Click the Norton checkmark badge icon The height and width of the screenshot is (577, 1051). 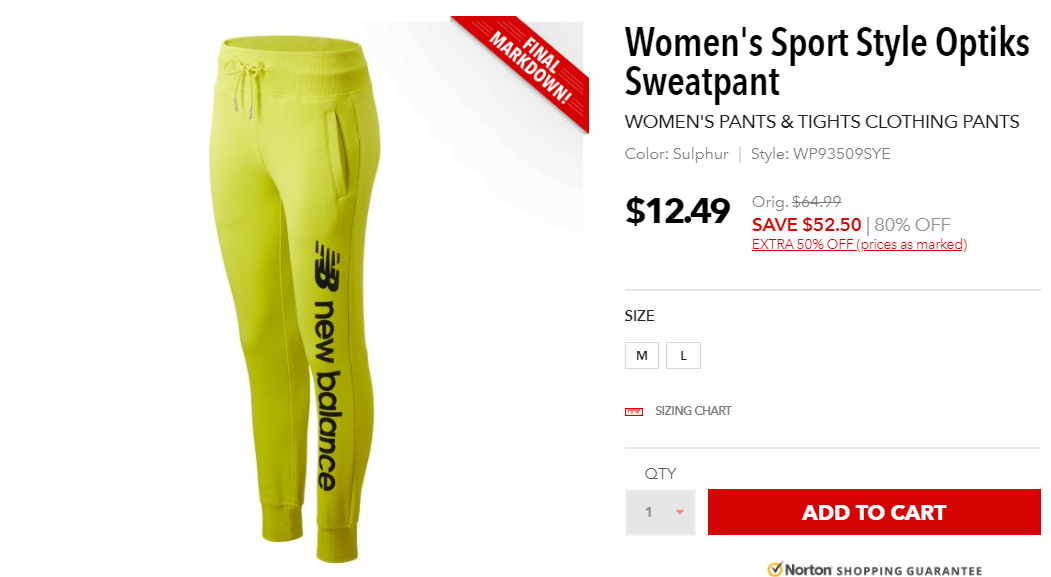tap(775, 570)
